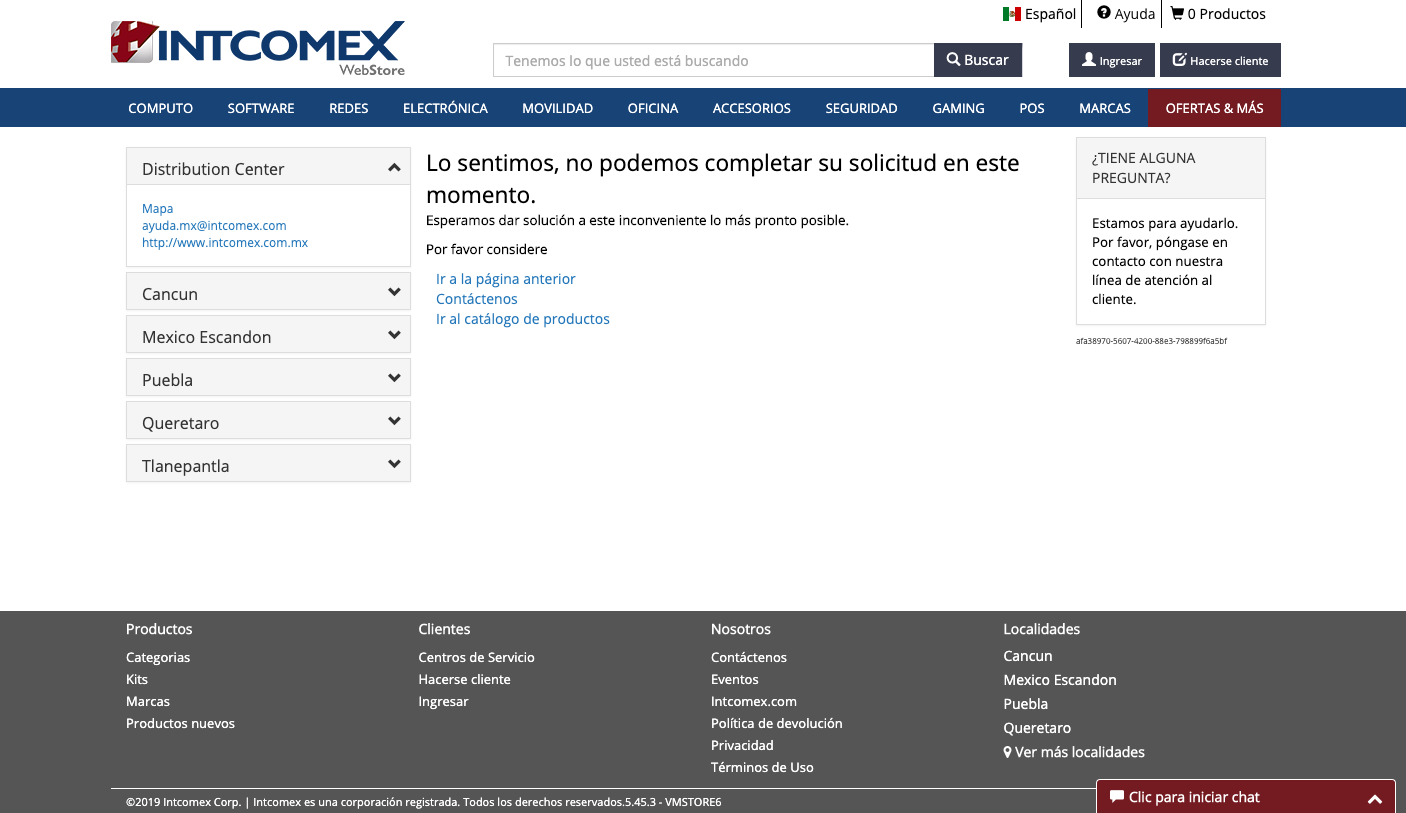Open the ELECTRÓNICA menu
The height and width of the screenshot is (813, 1406).
pos(445,108)
